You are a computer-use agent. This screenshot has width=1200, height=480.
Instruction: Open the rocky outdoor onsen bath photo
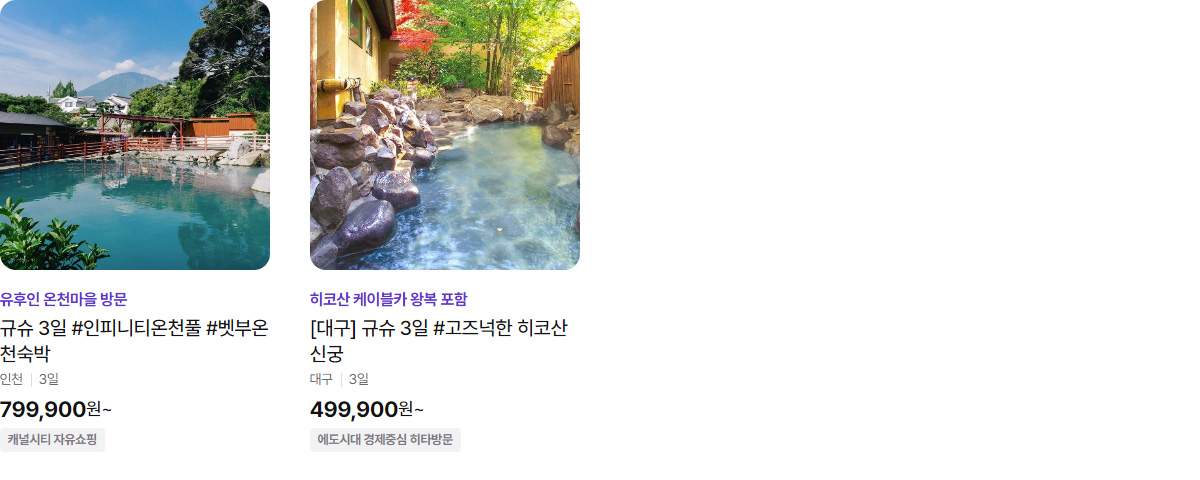click(x=445, y=135)
